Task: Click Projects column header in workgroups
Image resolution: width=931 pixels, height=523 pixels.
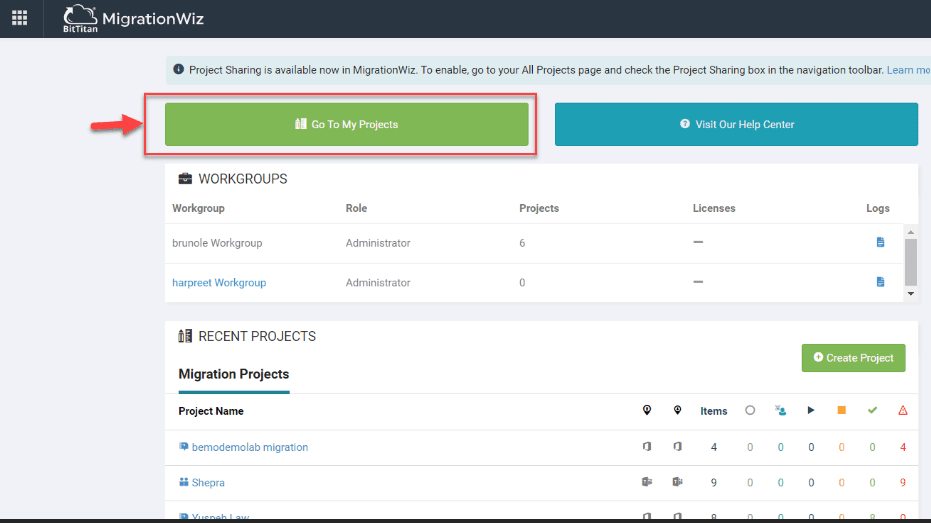Action: [539, 208]
